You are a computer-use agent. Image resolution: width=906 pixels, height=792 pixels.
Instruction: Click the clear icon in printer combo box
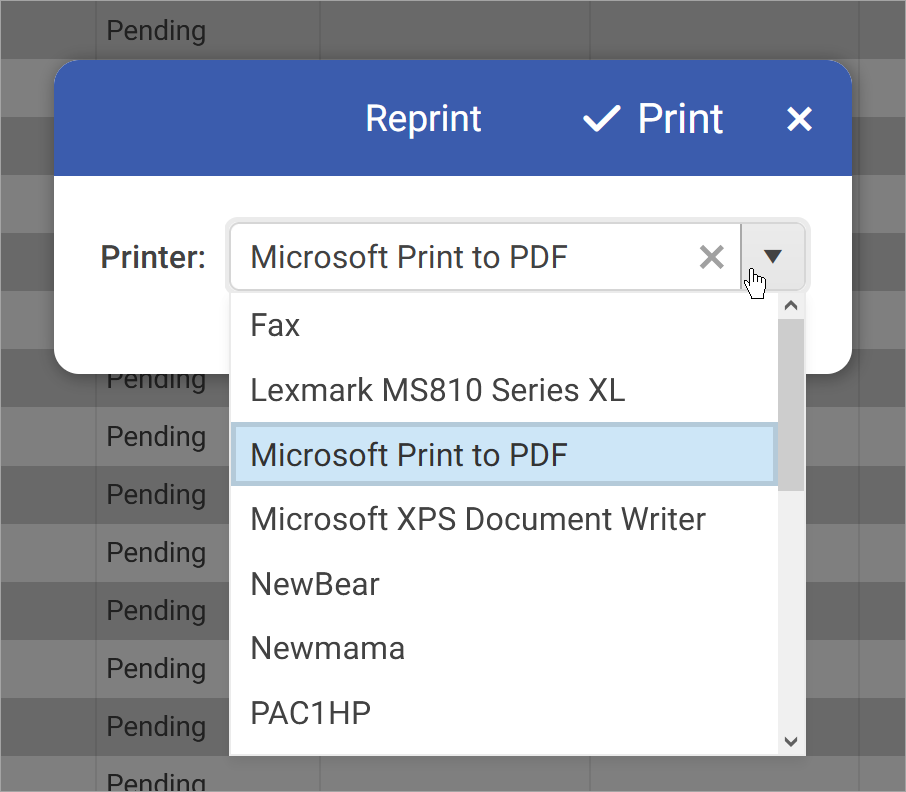[x=711, y=257]
